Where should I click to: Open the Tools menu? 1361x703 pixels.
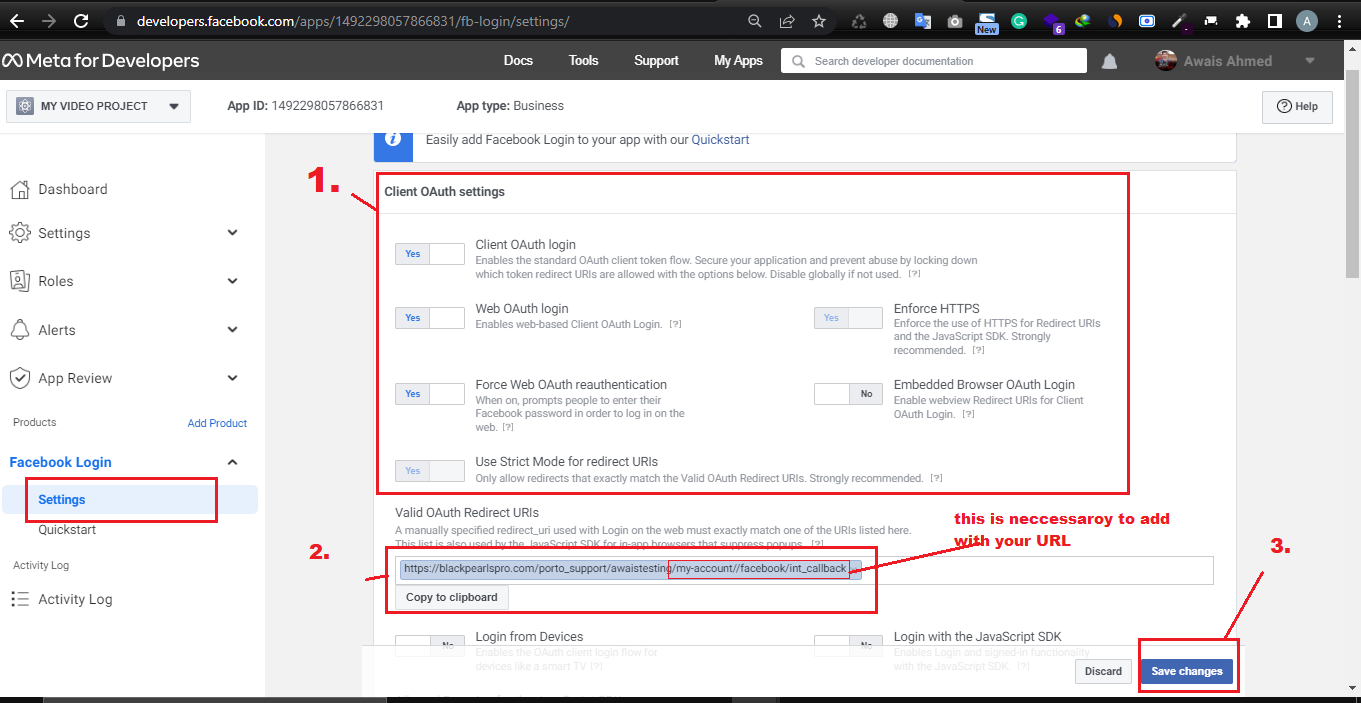[x=584, y=61]
